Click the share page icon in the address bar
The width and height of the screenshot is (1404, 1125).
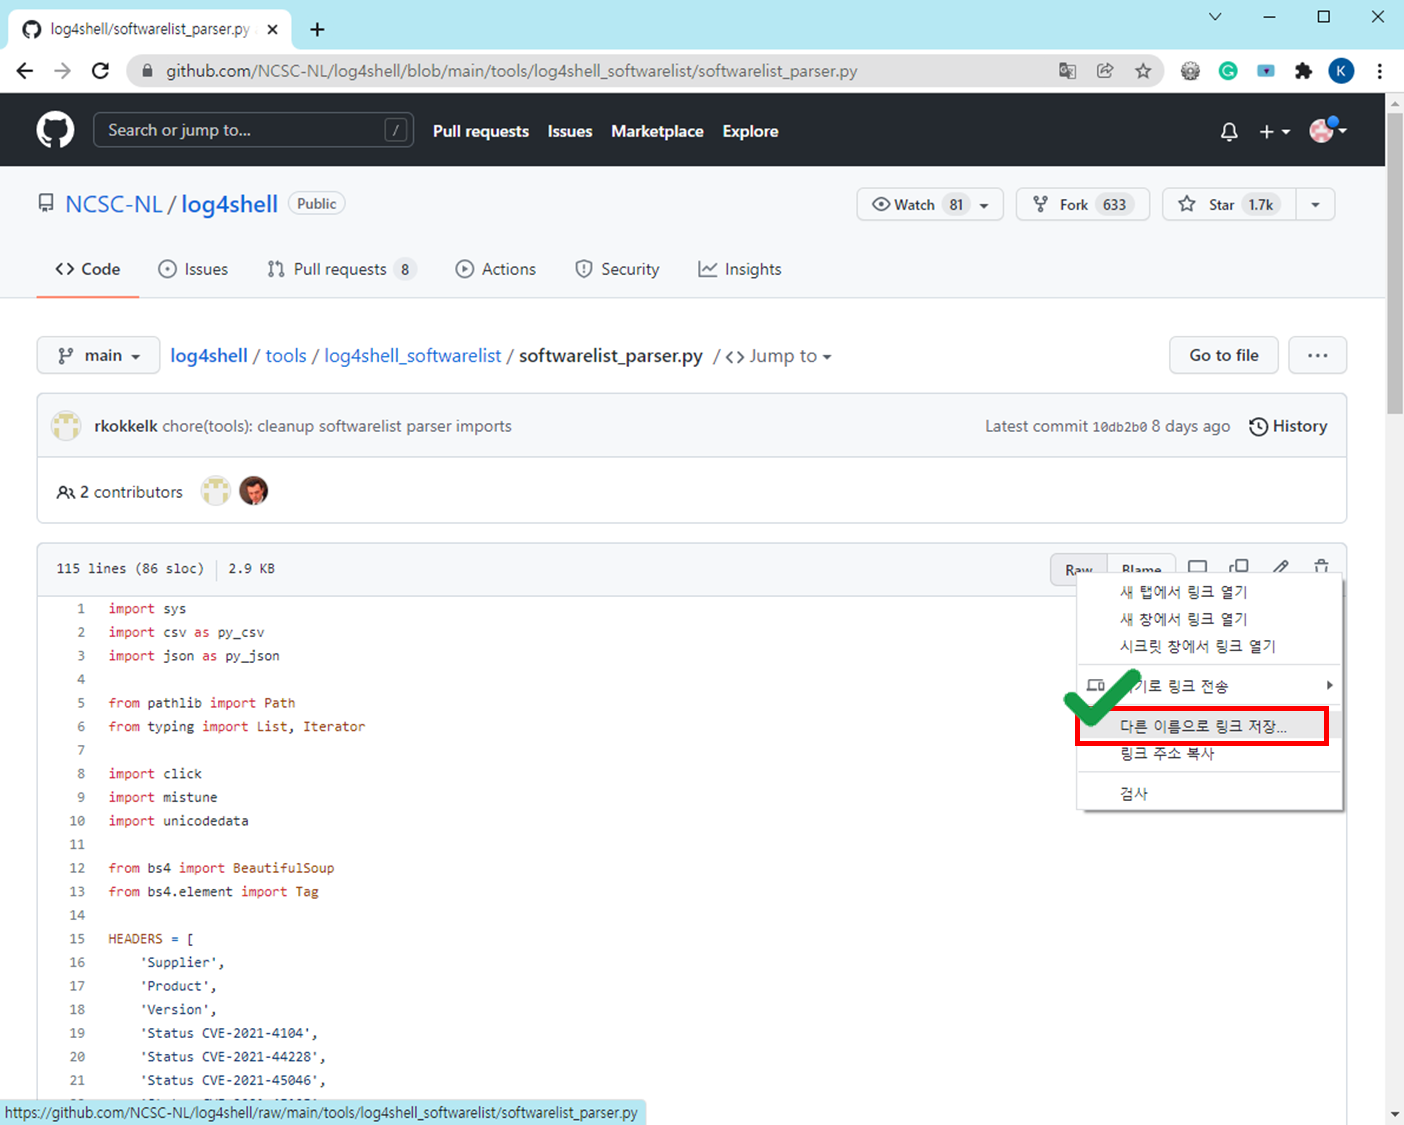click(1105, 70)
